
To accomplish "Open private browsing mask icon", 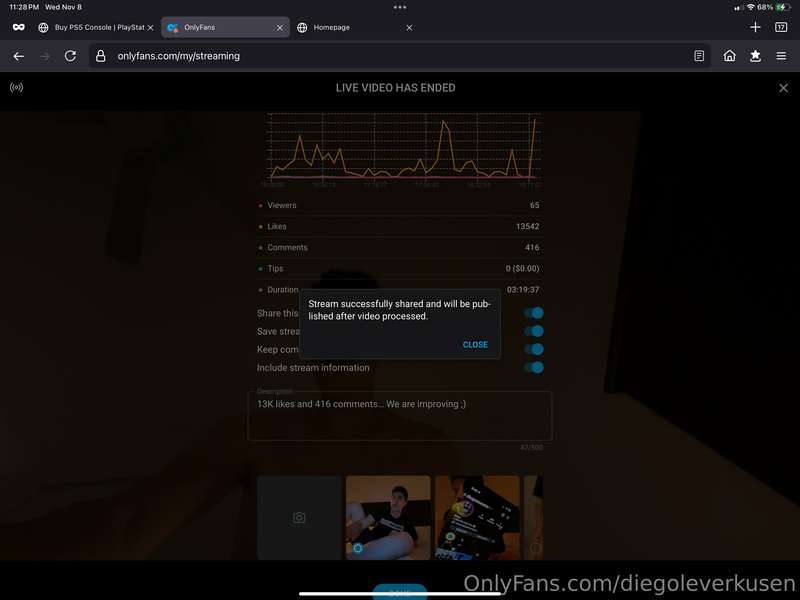I will [x=19, y=27].
